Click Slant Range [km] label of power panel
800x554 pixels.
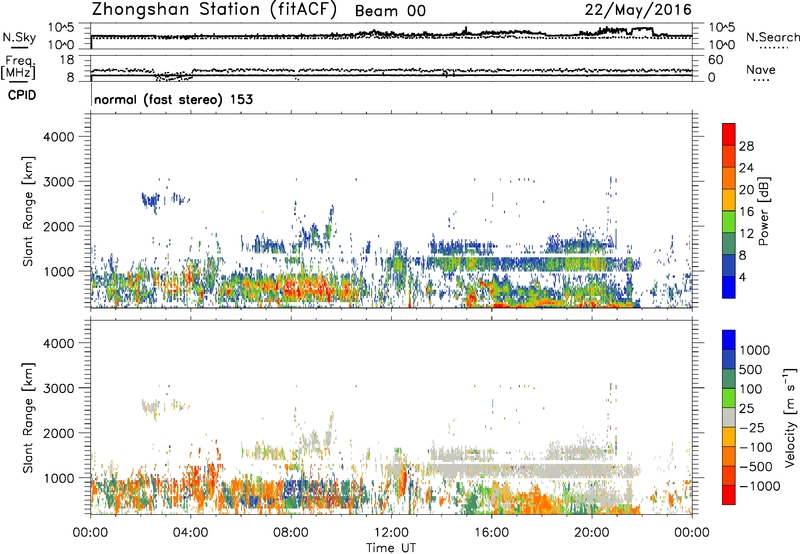(28, 211)
